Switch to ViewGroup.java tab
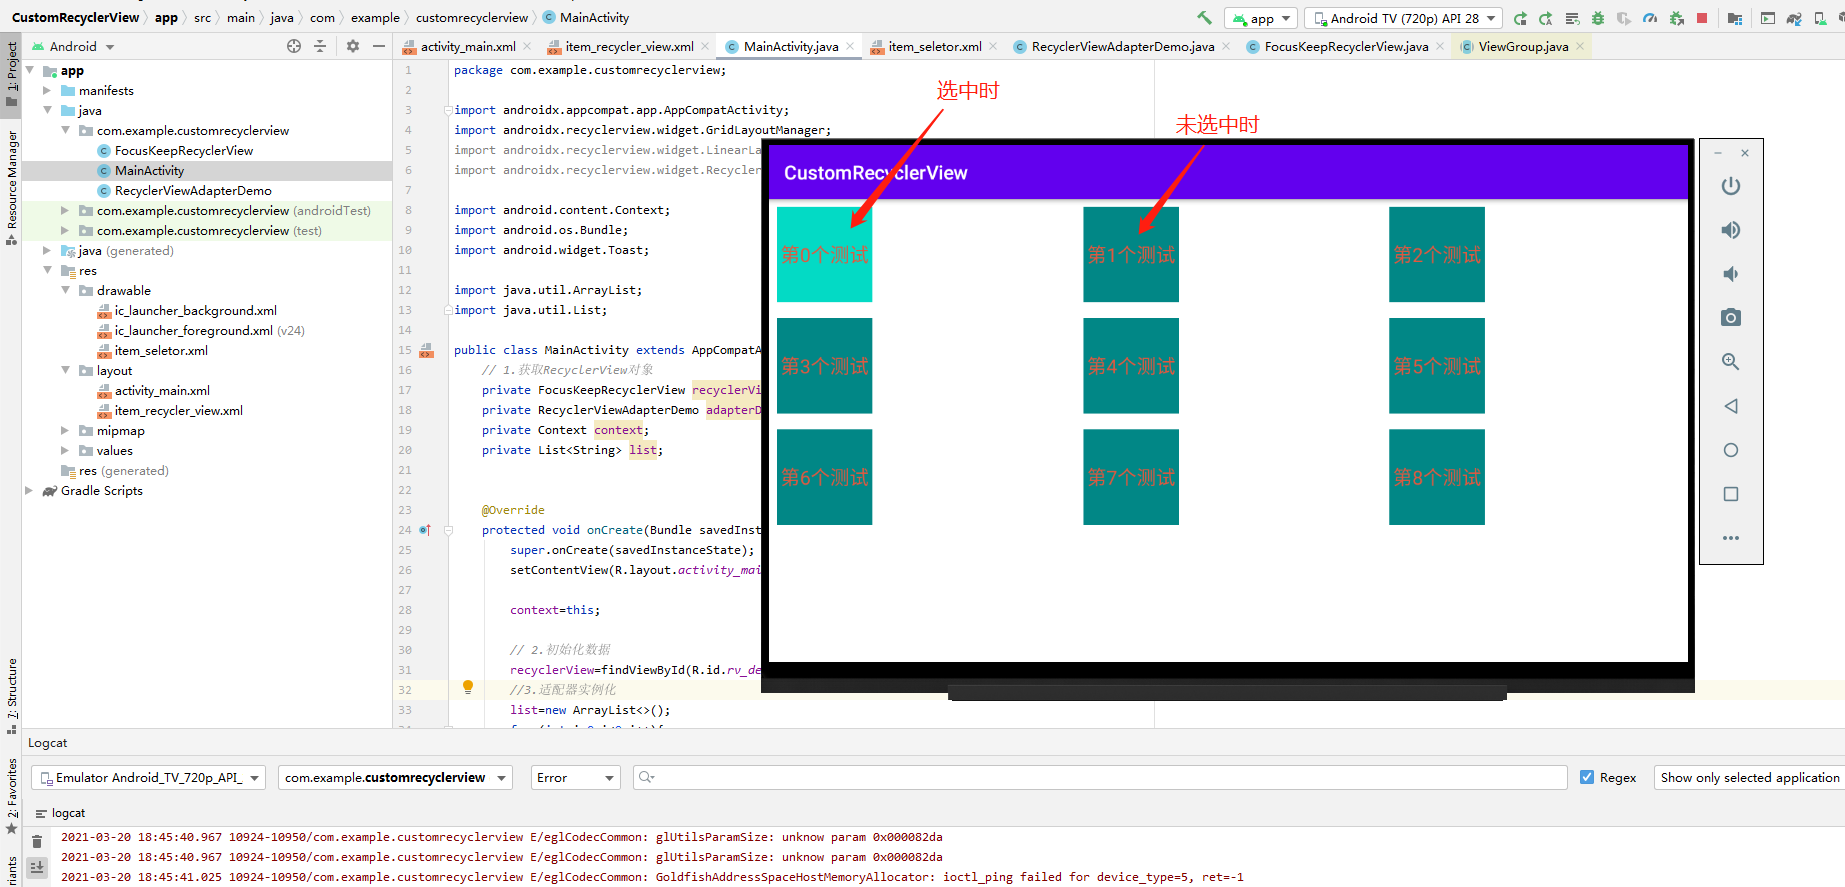The height and width of the screenshot is (887, 1845). (x=1523, y=47)
